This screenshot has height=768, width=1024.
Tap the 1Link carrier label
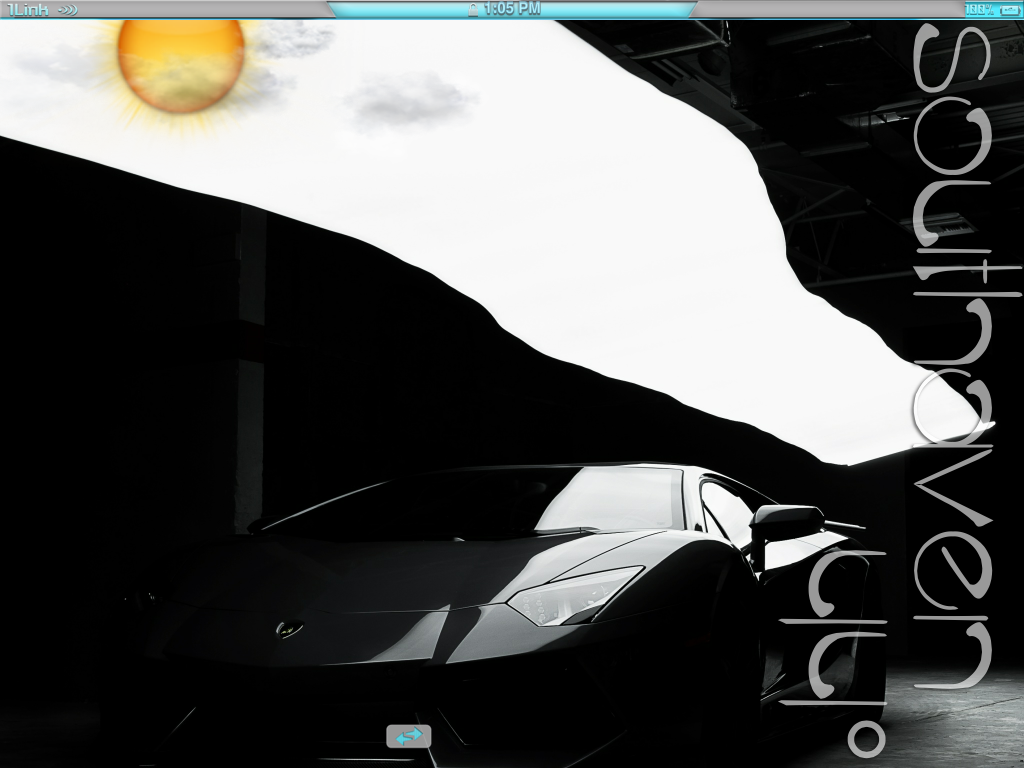click(27, 9)
